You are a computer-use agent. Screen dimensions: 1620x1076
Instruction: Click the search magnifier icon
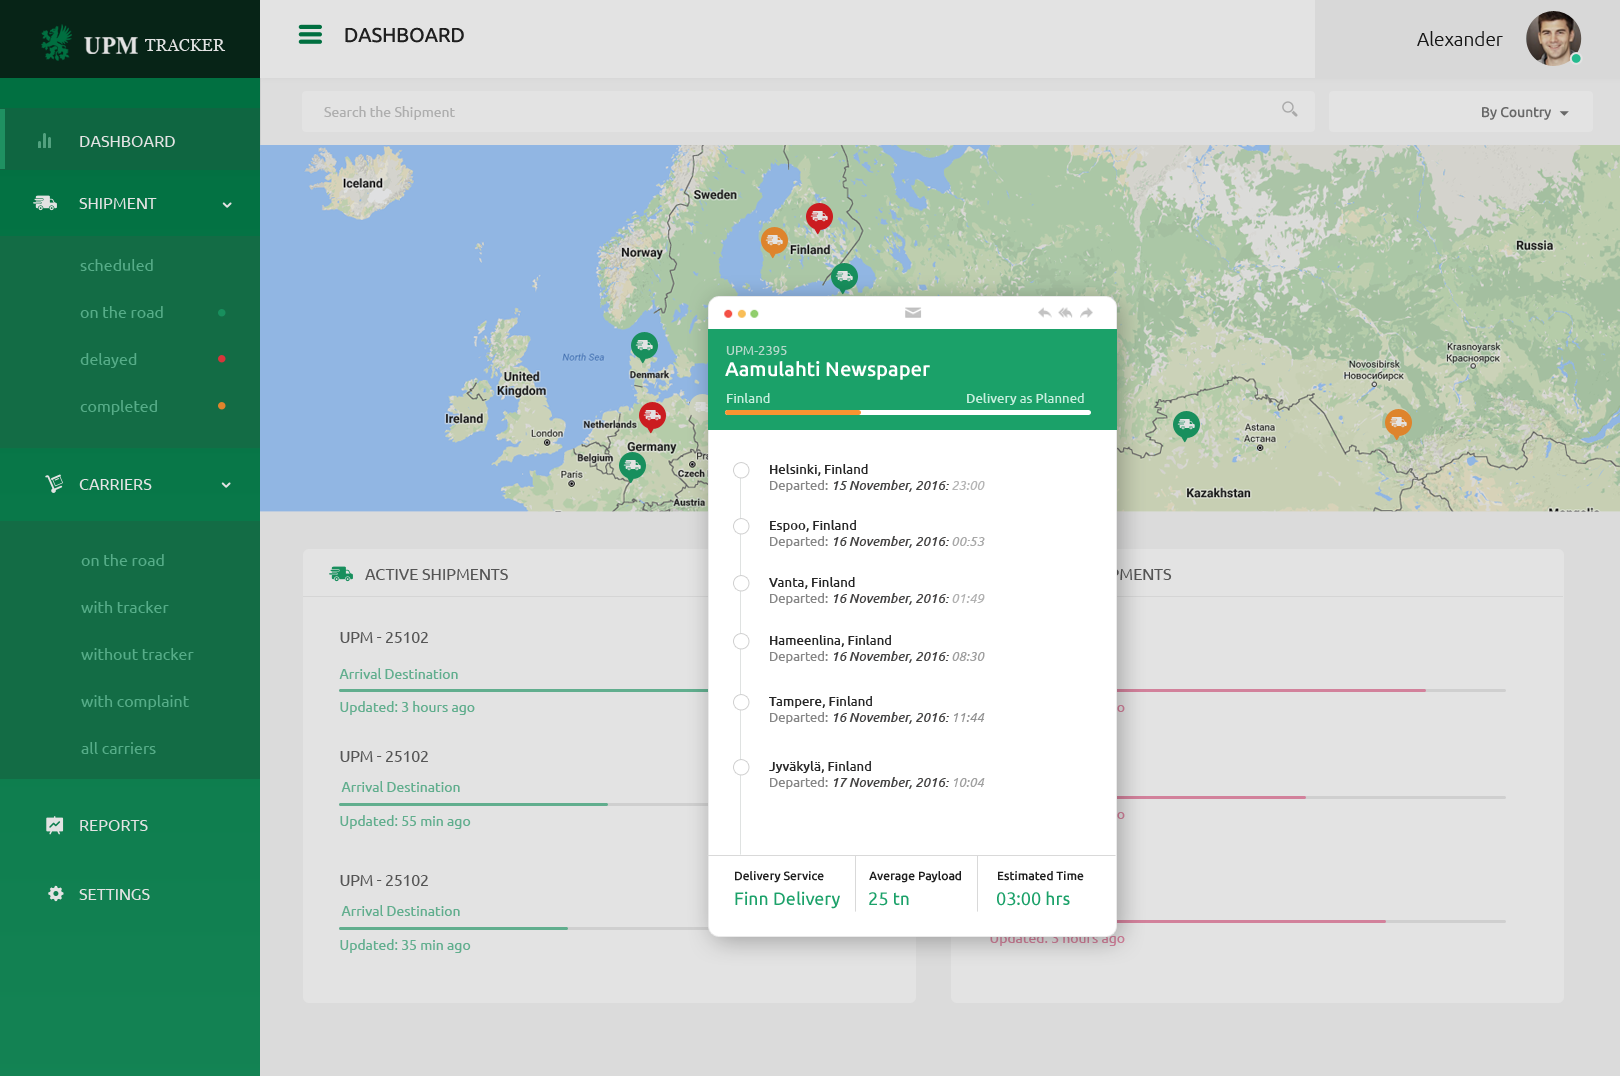pos(1289,109)
